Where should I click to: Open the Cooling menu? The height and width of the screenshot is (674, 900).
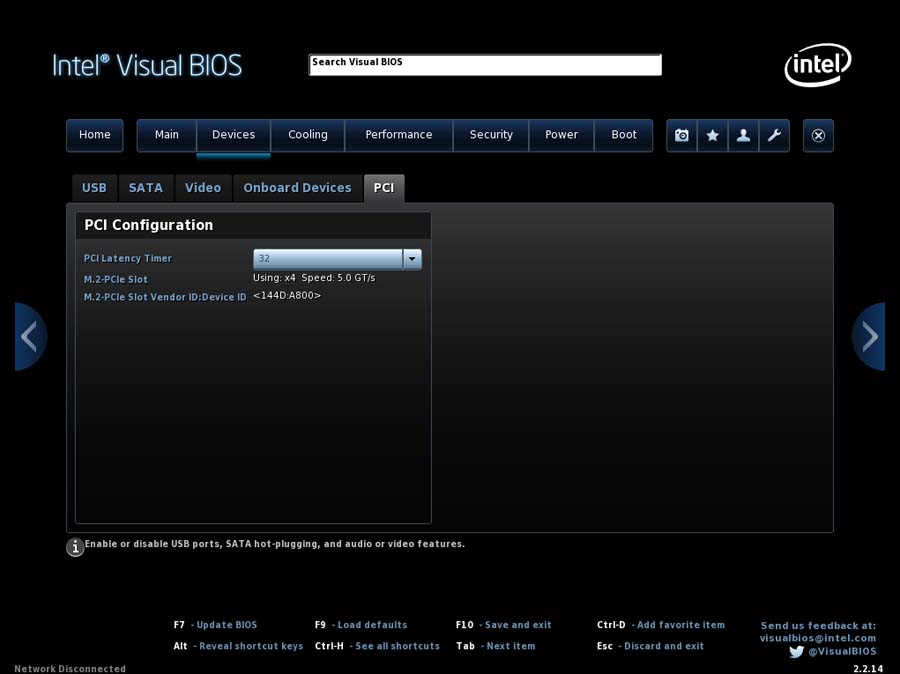308,135
